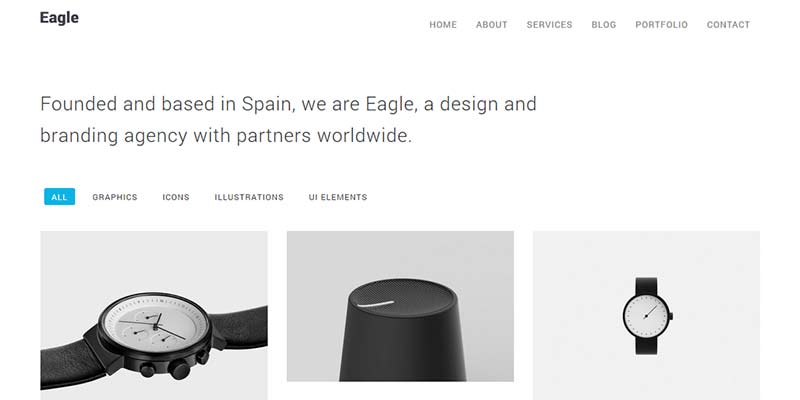
Task: Select the ALL filter button
Action: coord(59,196)
